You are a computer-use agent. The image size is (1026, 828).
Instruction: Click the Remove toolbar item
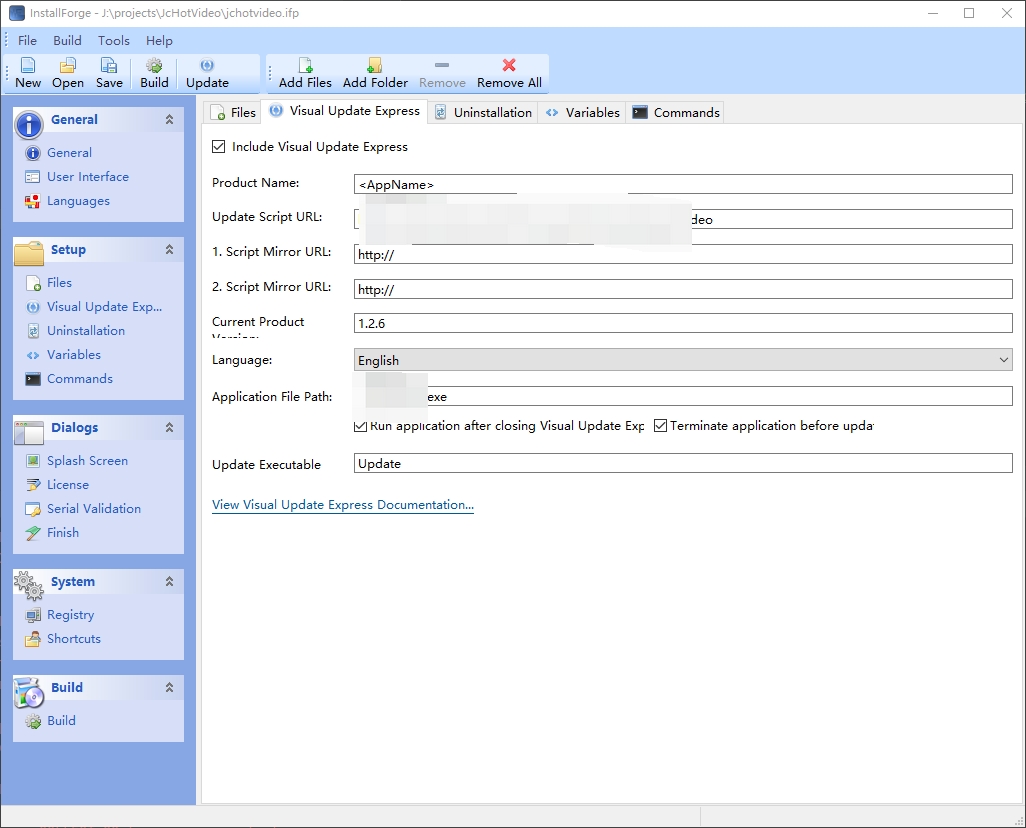[442, 73]
